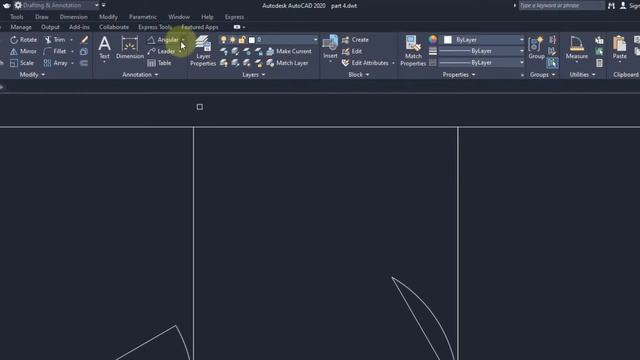
Task: Insert a Table
Action: coord(159,63)
